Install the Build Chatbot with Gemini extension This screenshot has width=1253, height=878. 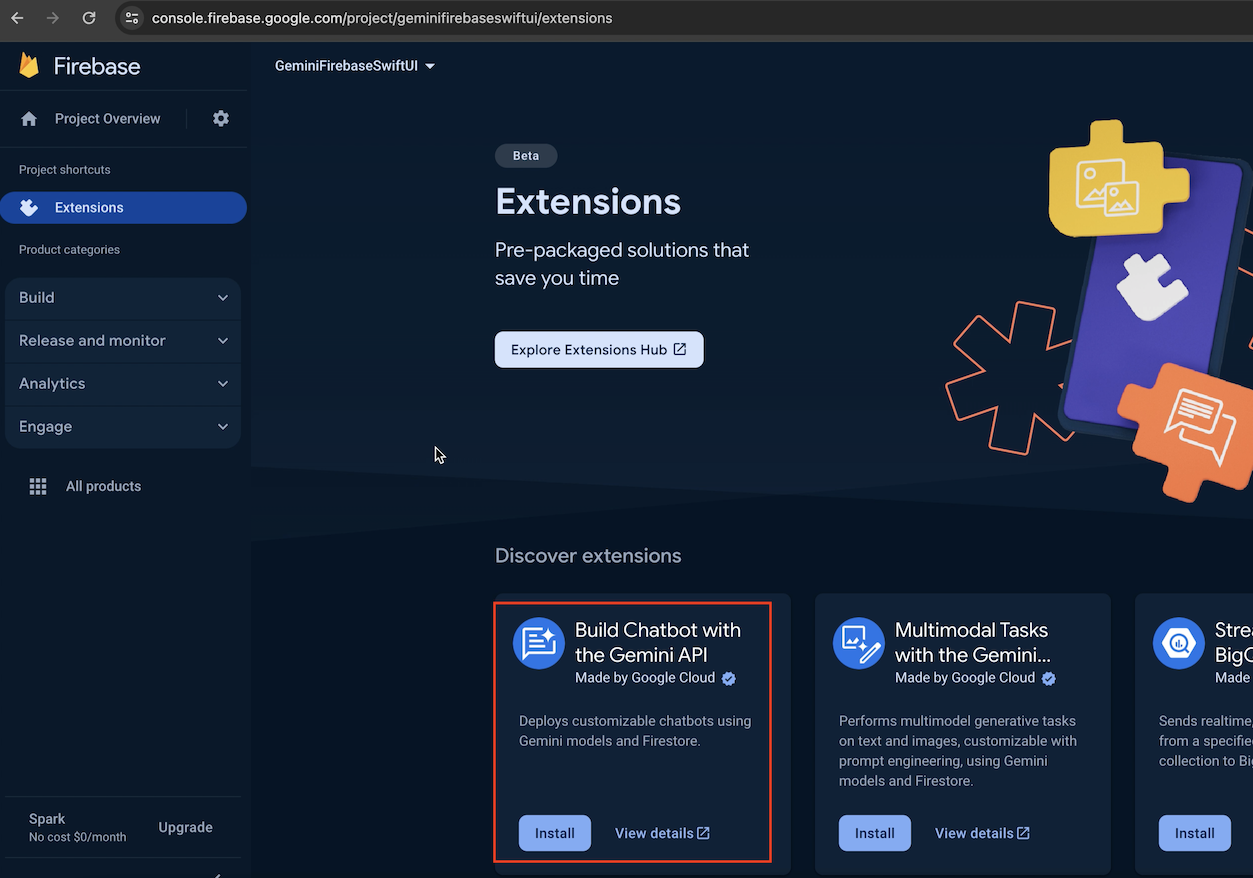pyautogui.click(x=554, y=833)
